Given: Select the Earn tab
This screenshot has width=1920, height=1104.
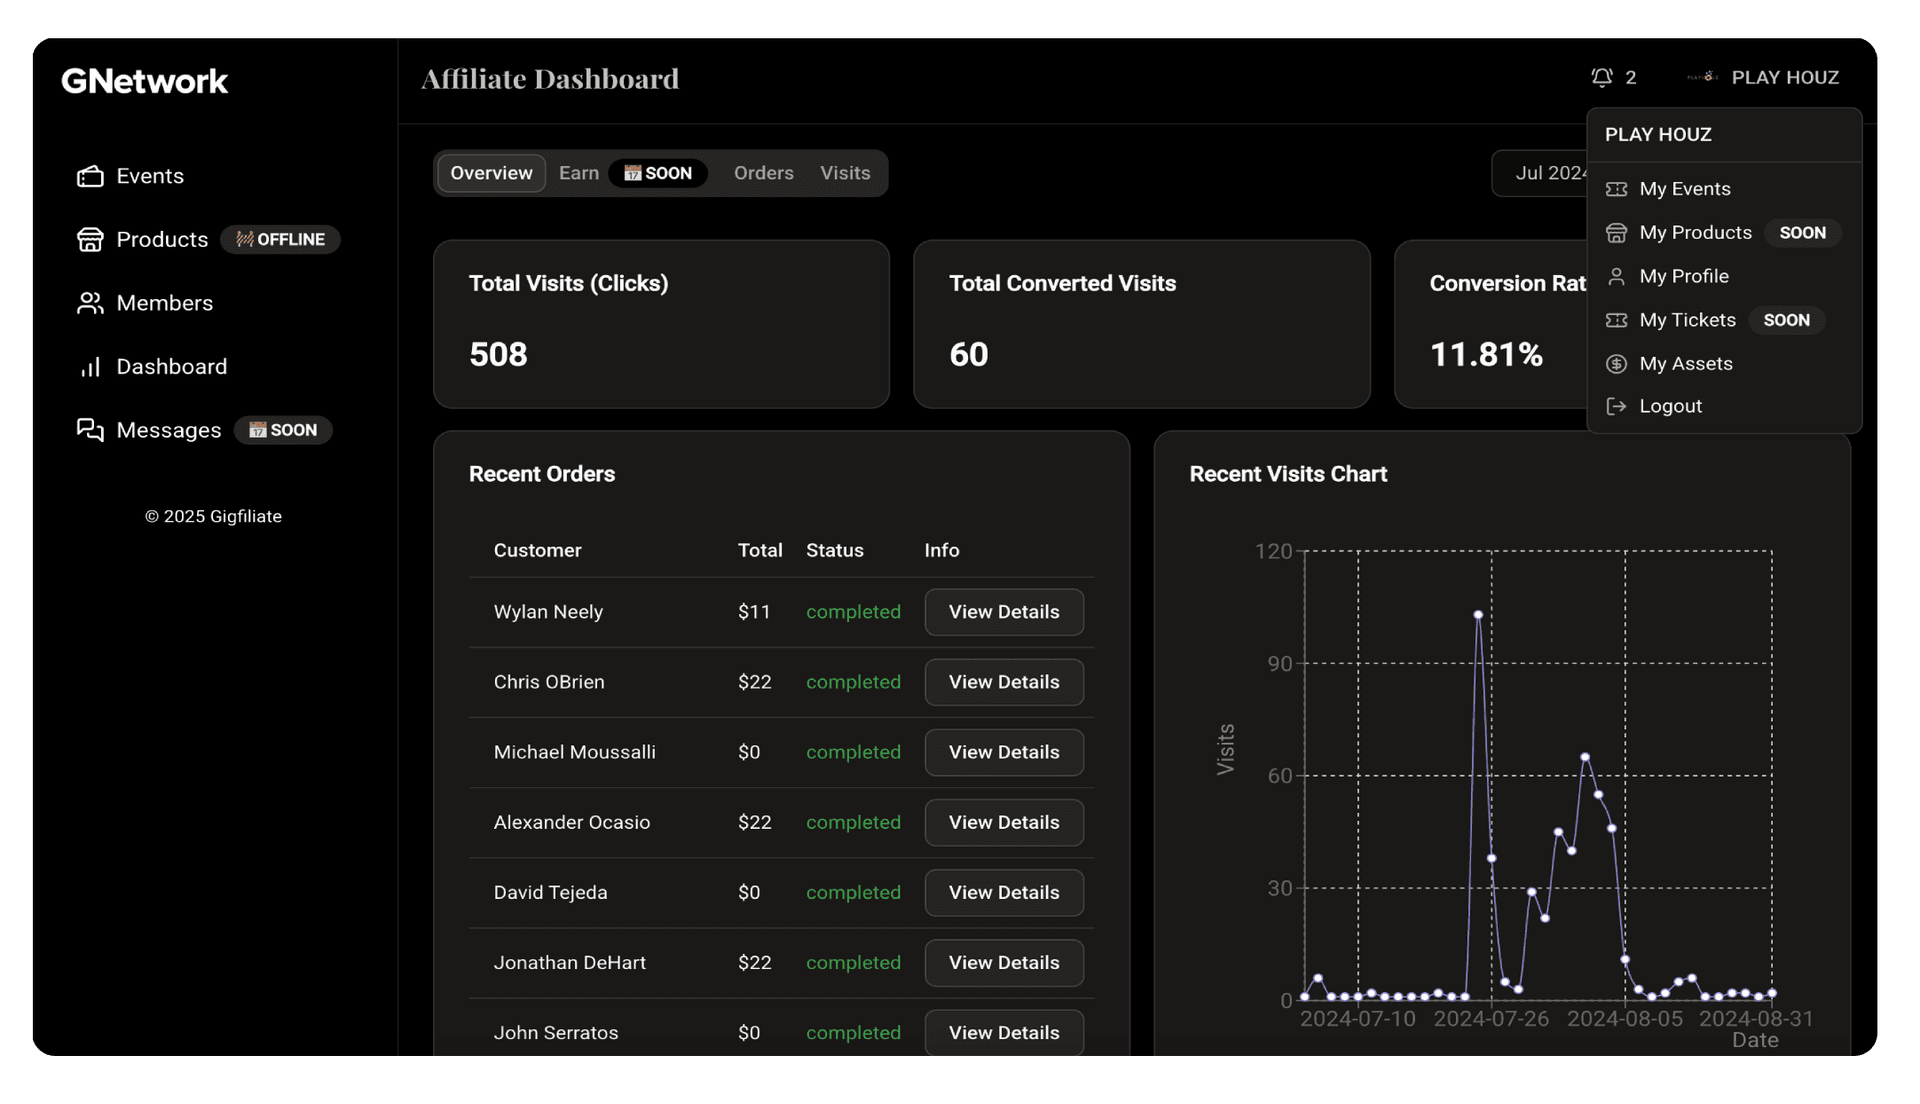Looking at the screenshot, I should (578, 173).
